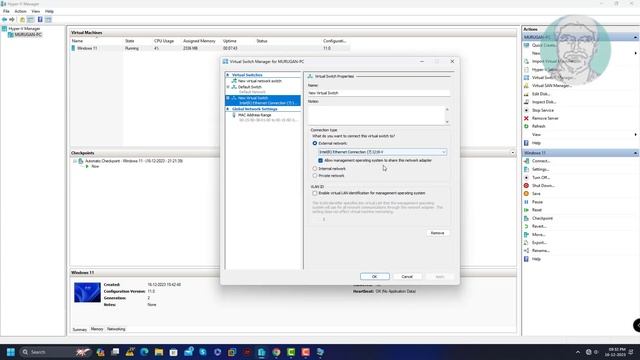
Task: Toggle Allow management operating system sharing checkbox
Action: [320, 160]
